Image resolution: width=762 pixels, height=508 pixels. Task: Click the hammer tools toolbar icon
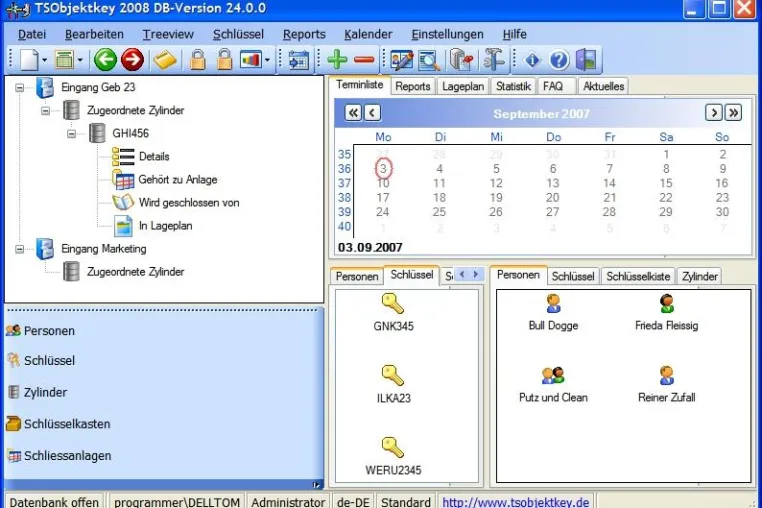coord(493,60)
